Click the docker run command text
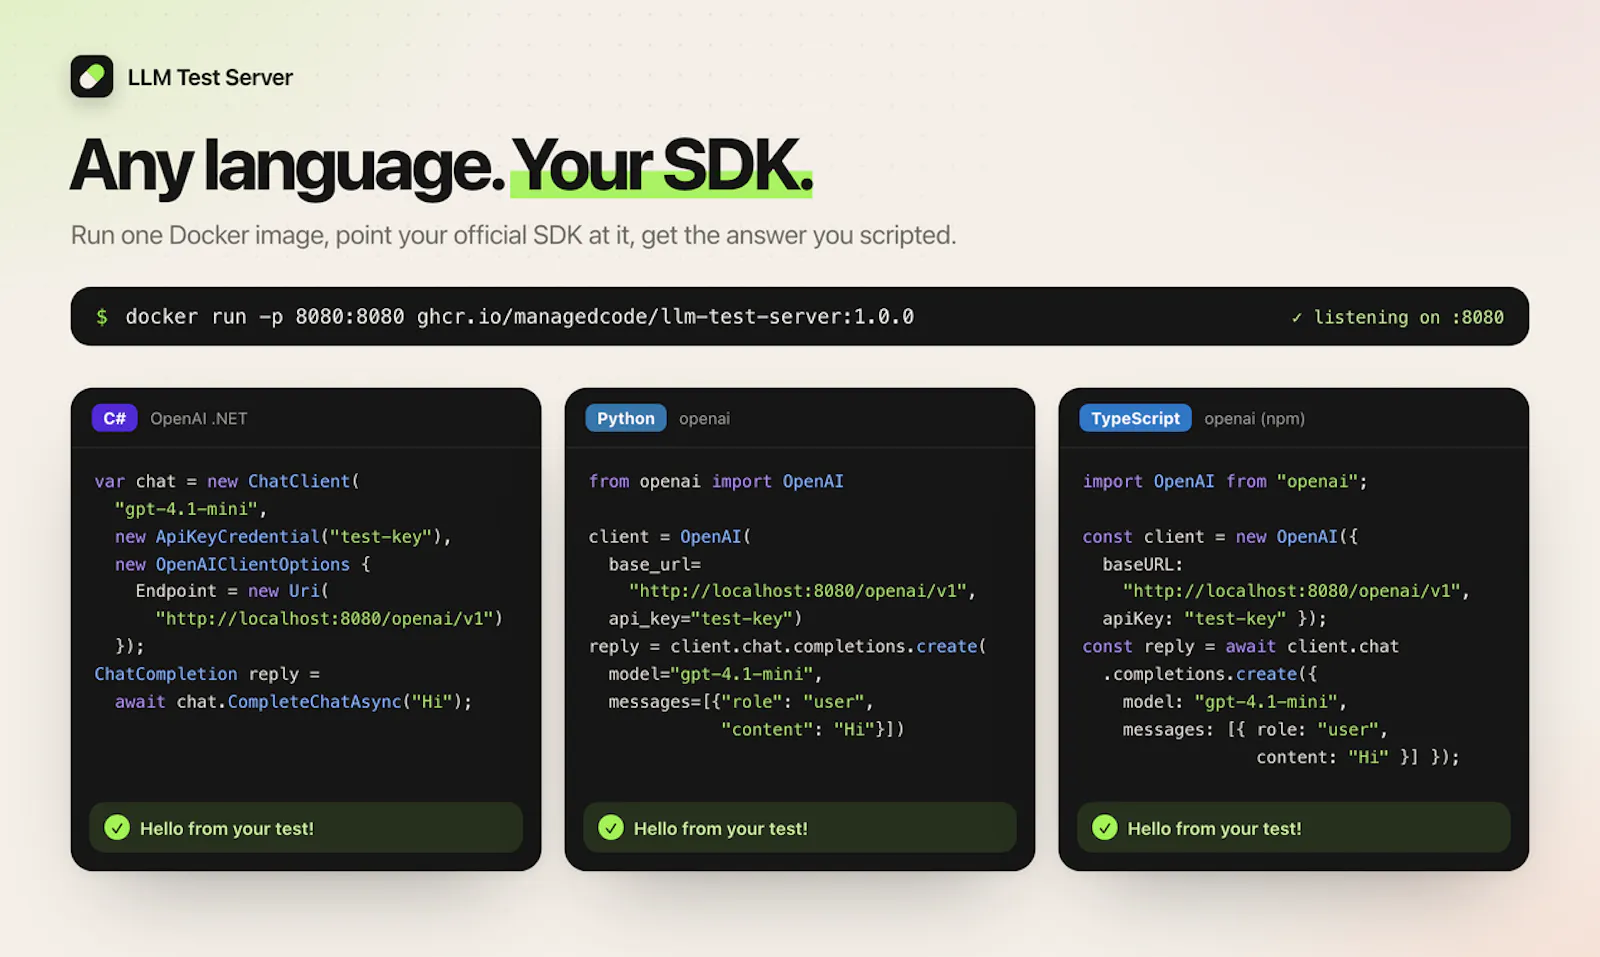Viewport: 1600px width, 957px height. coord(519,317)
